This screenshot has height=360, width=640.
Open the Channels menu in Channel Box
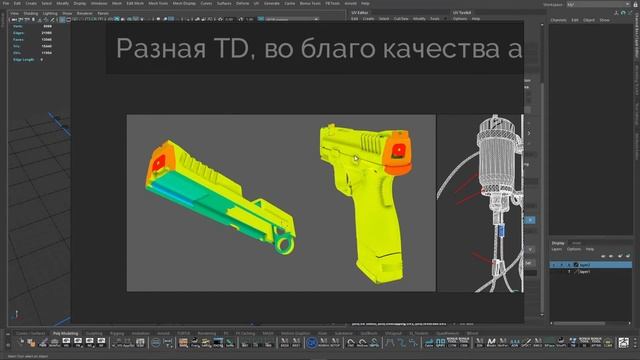coord(558,20)
